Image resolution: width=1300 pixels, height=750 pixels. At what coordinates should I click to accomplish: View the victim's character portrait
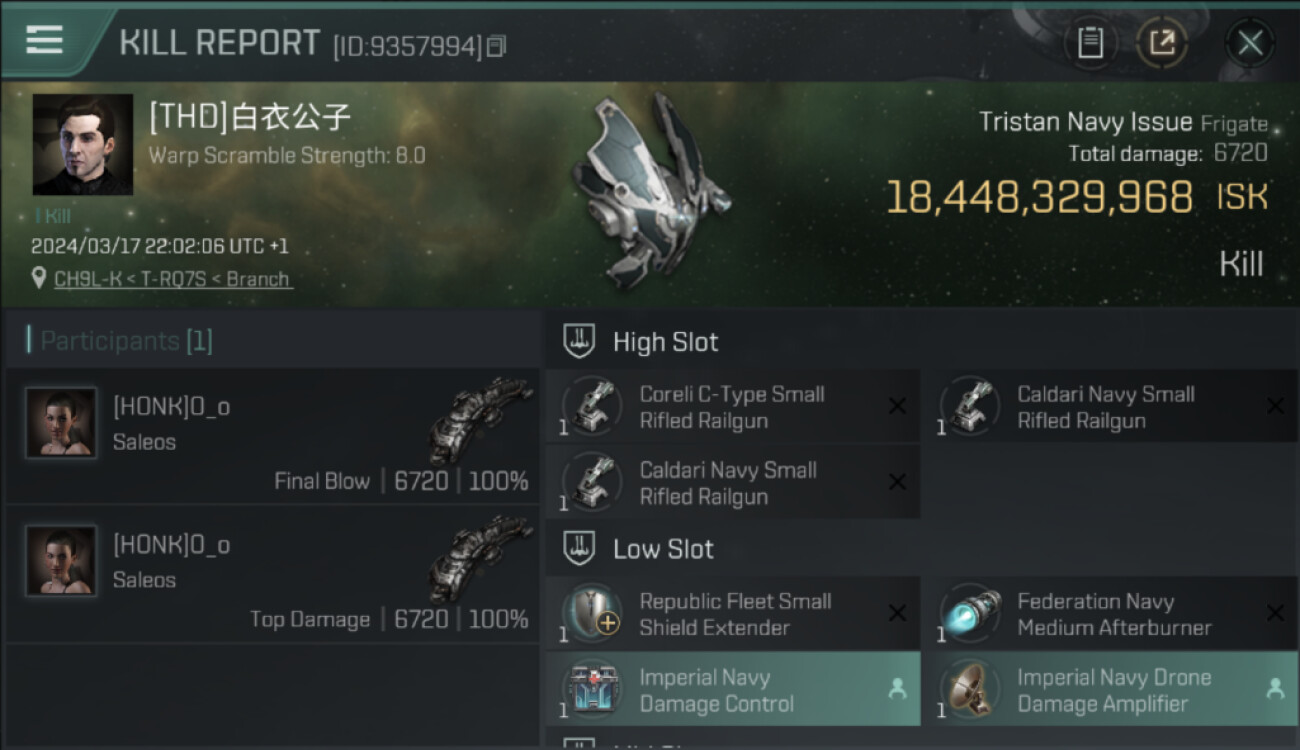(83, 144)
